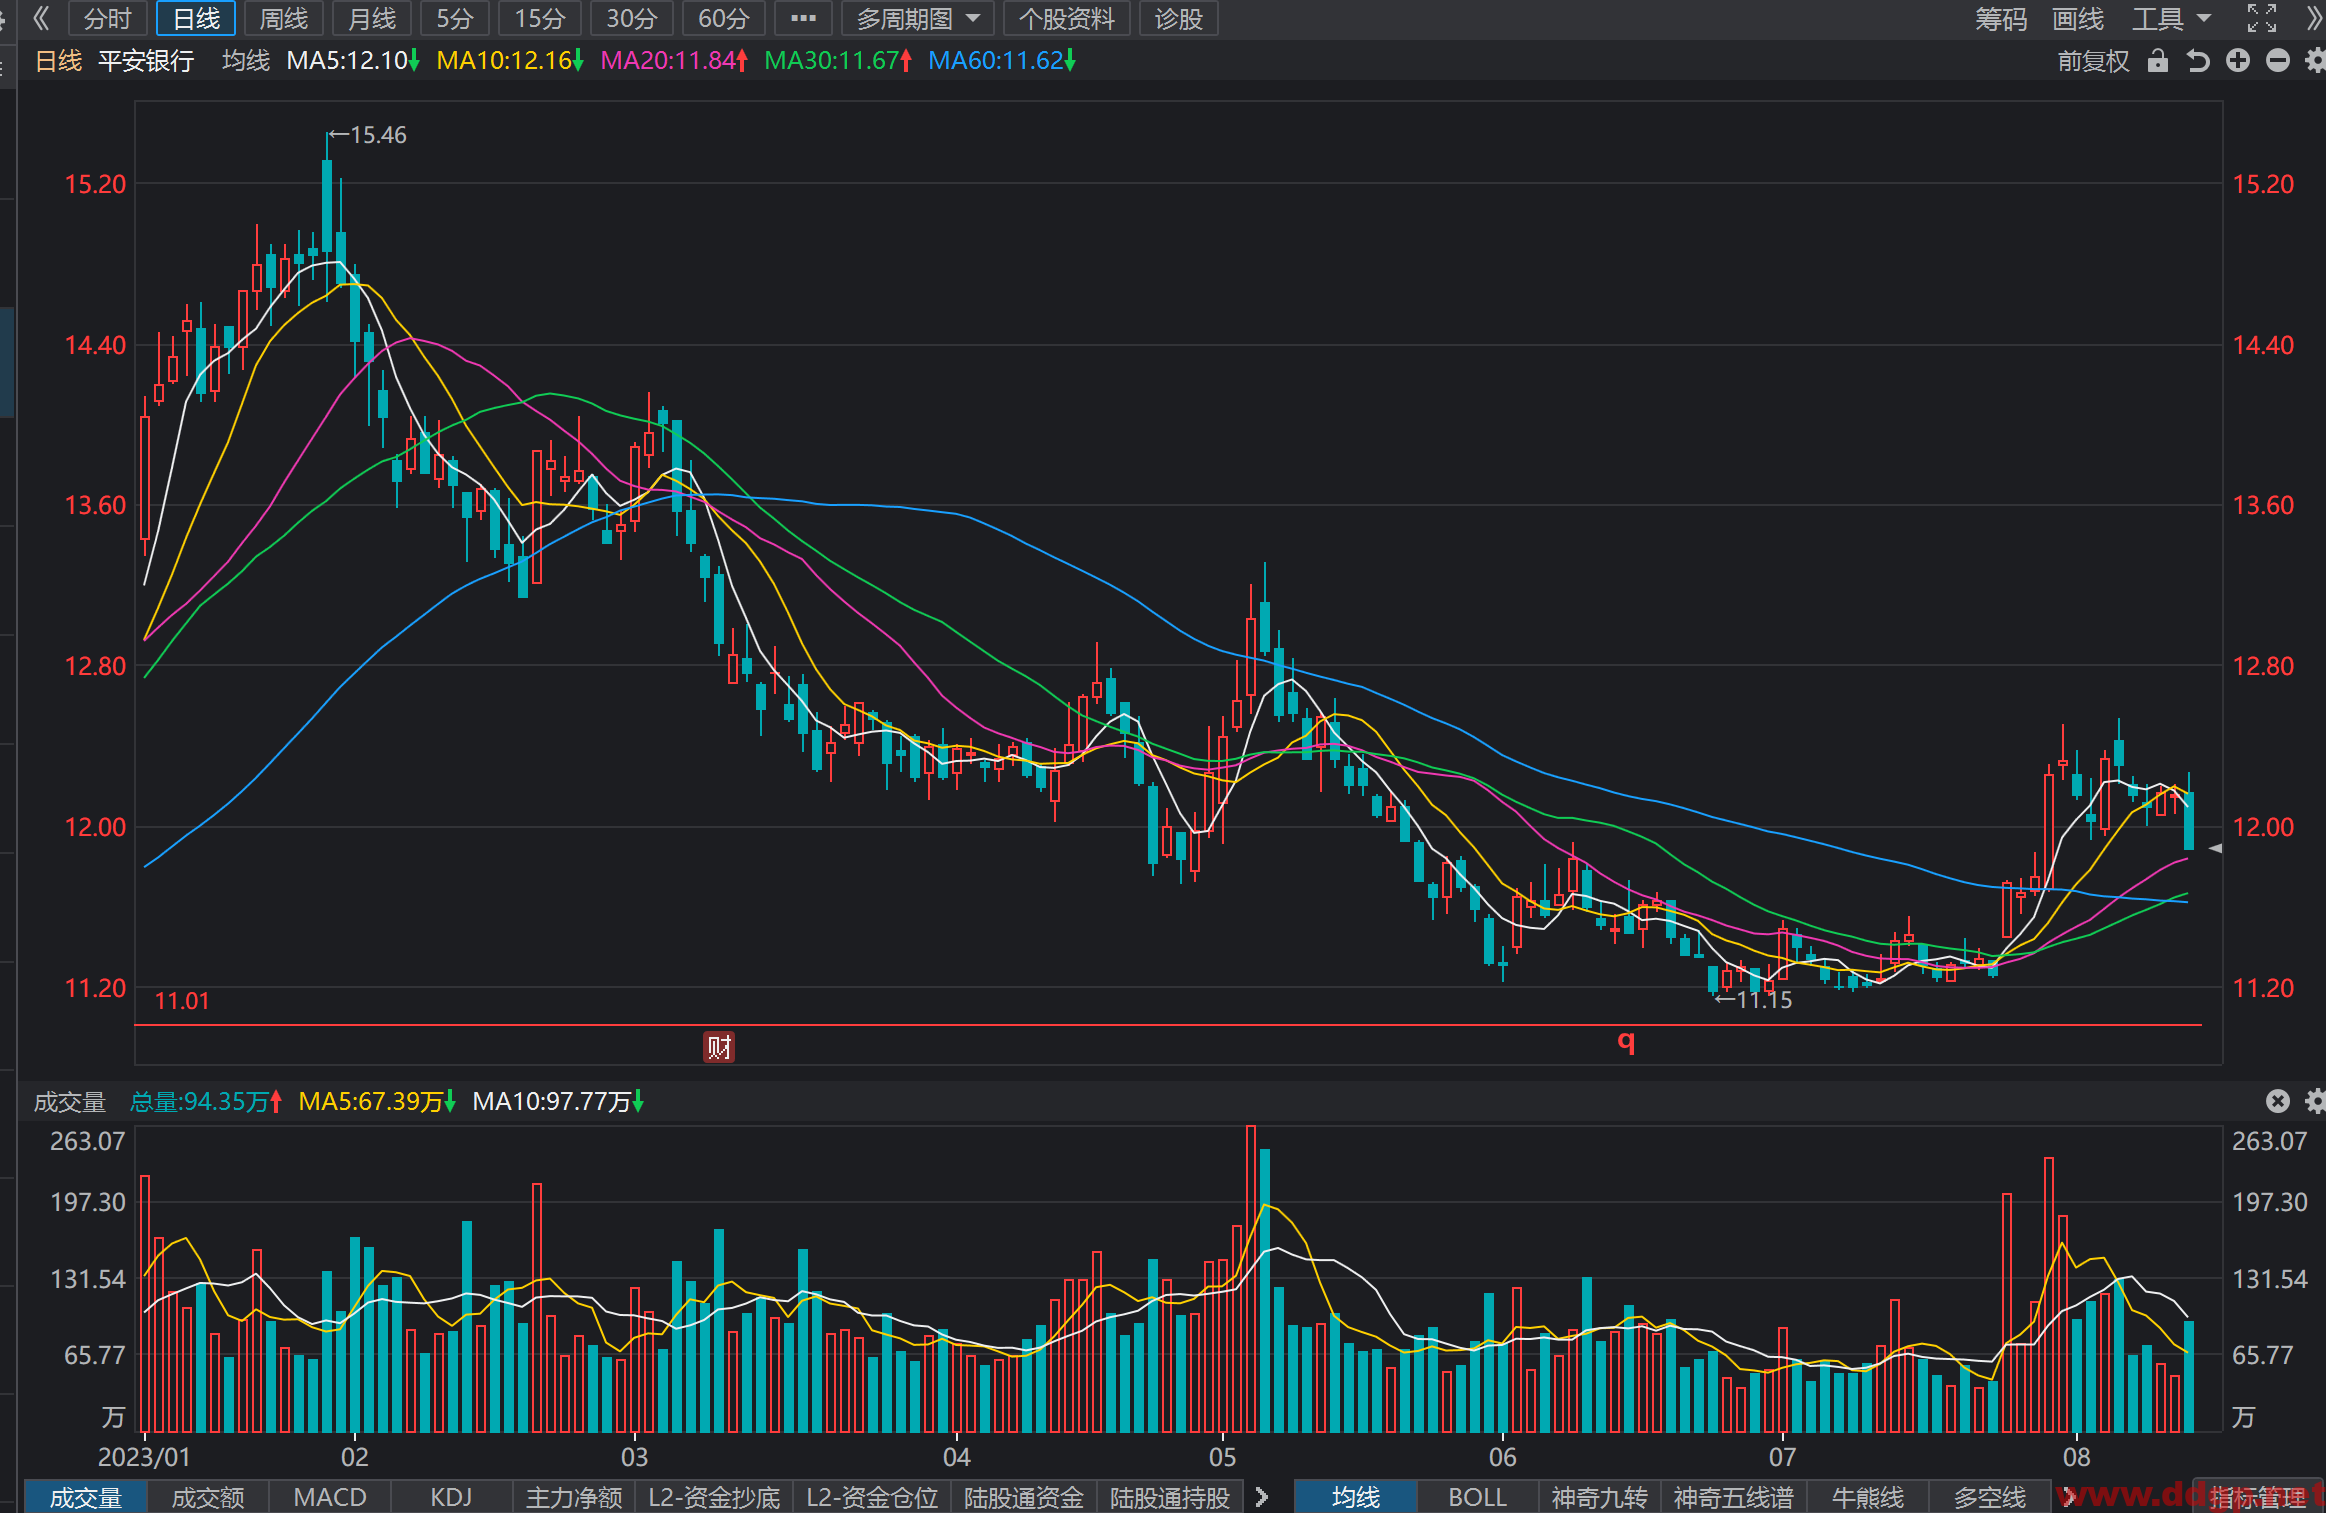The image size is (2326, 1513).
Task: Select 陆股通持股 indicator tab
Action: (x=1170, y=1497)
